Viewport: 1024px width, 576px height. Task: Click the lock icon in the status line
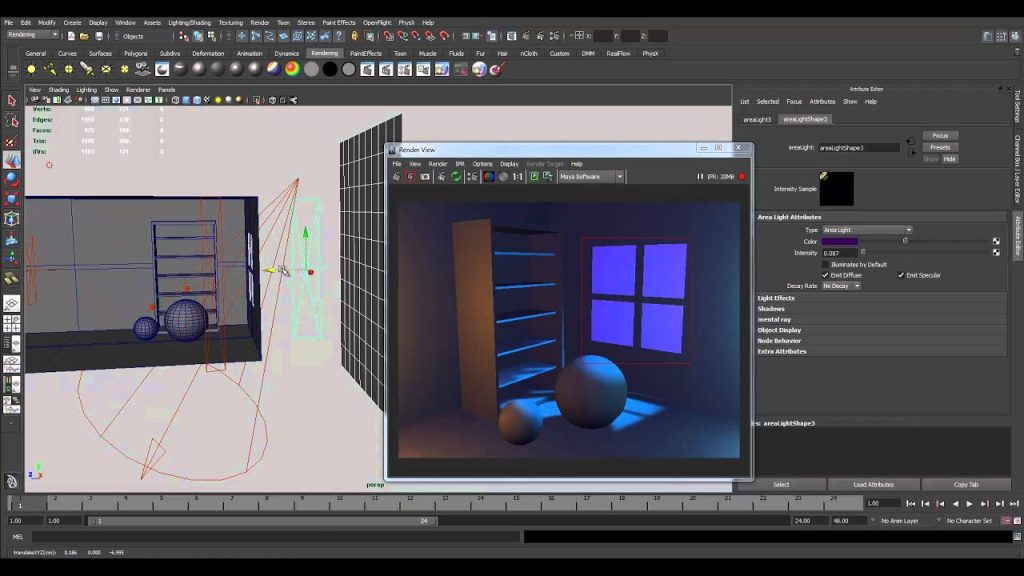(x=355, y=36)
